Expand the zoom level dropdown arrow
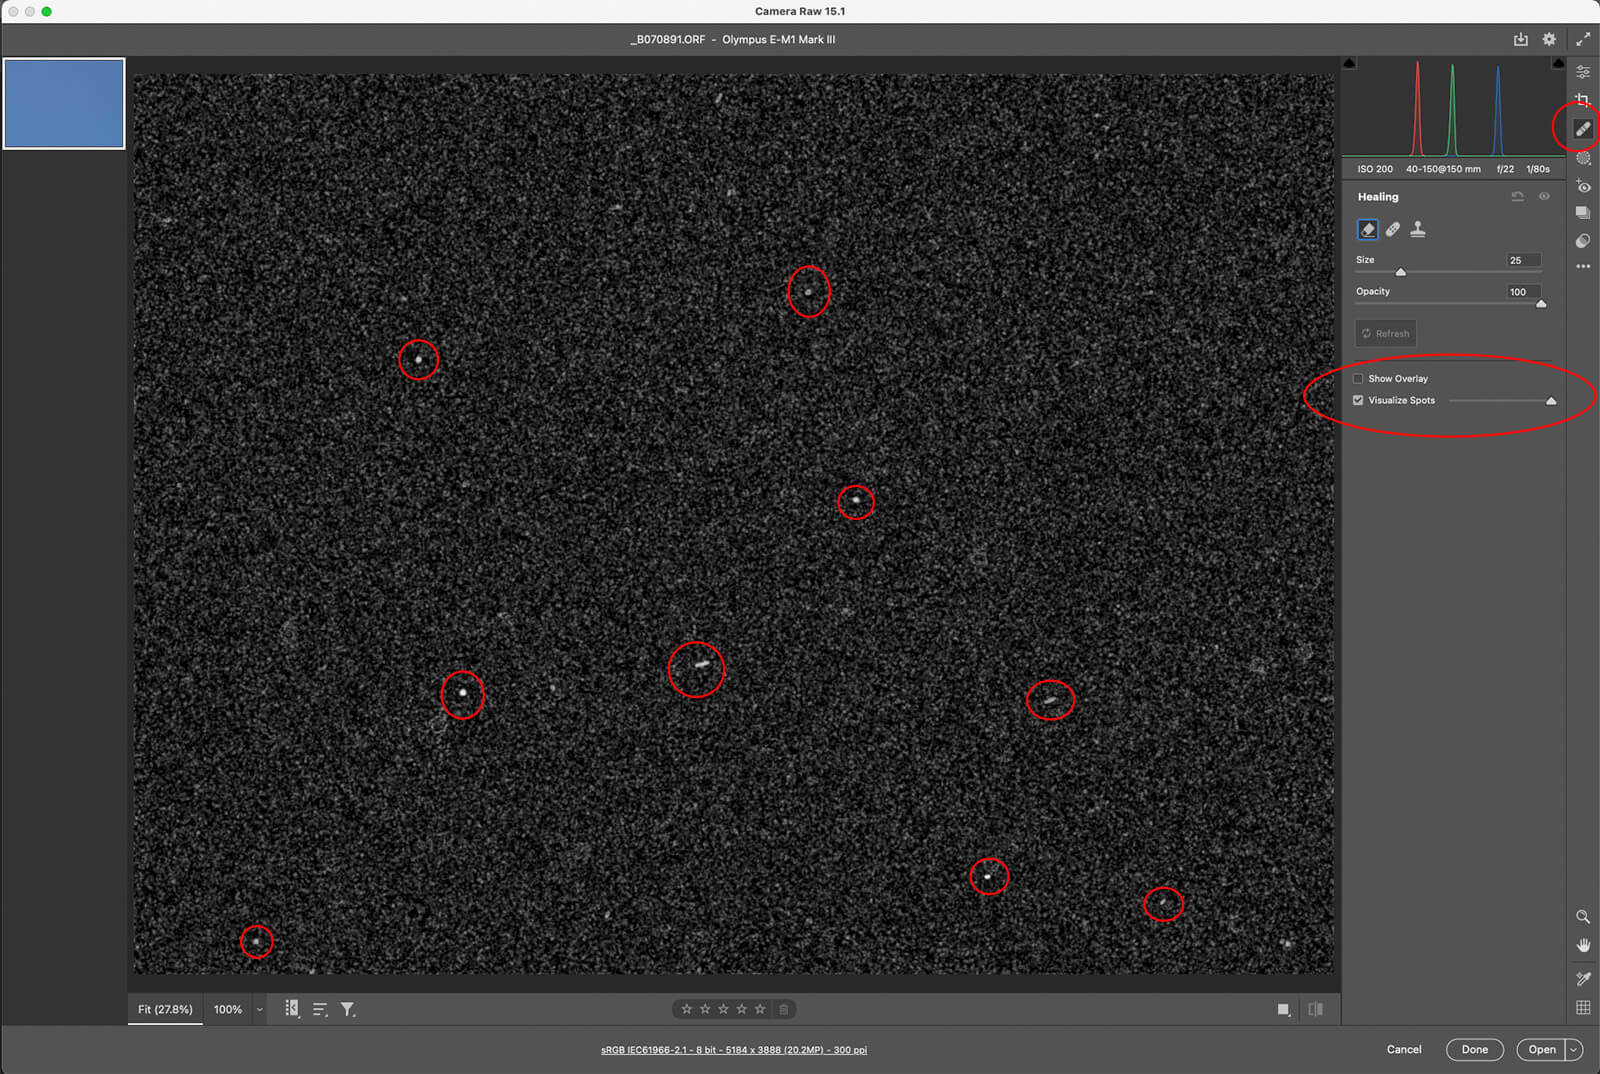Image resolution: width=1600 pixels, height=1074 pixels. point(259,1009)
